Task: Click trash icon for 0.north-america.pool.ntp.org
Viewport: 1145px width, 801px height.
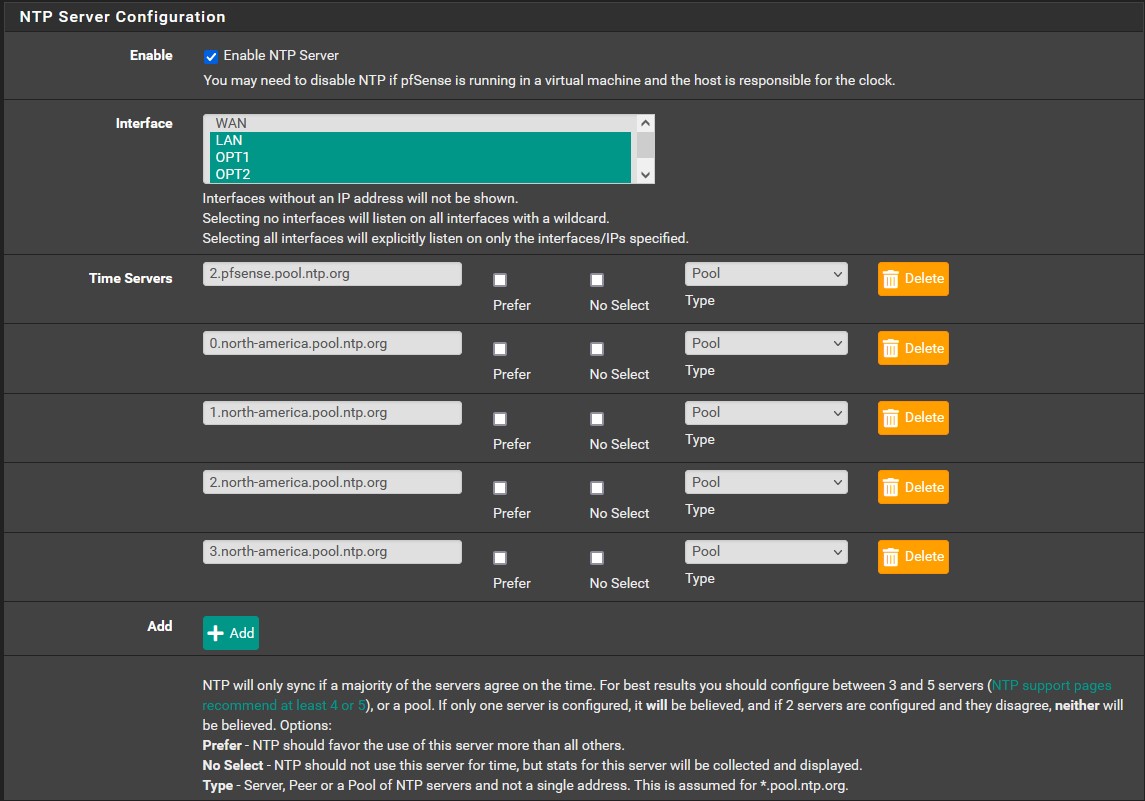Action: 893,348
